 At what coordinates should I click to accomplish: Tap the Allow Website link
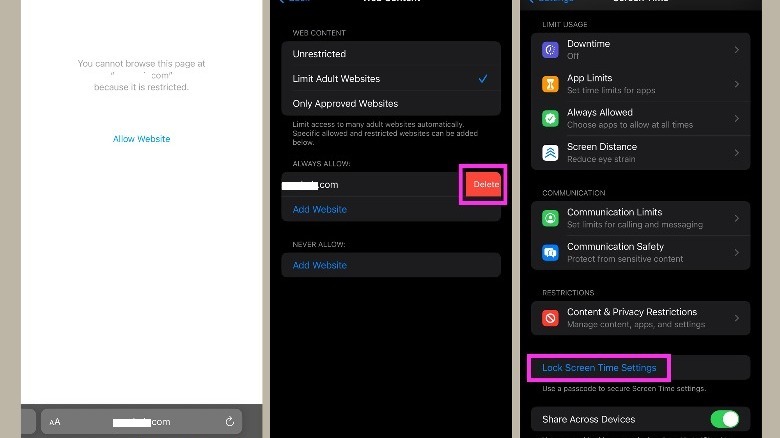pos(141,139)
